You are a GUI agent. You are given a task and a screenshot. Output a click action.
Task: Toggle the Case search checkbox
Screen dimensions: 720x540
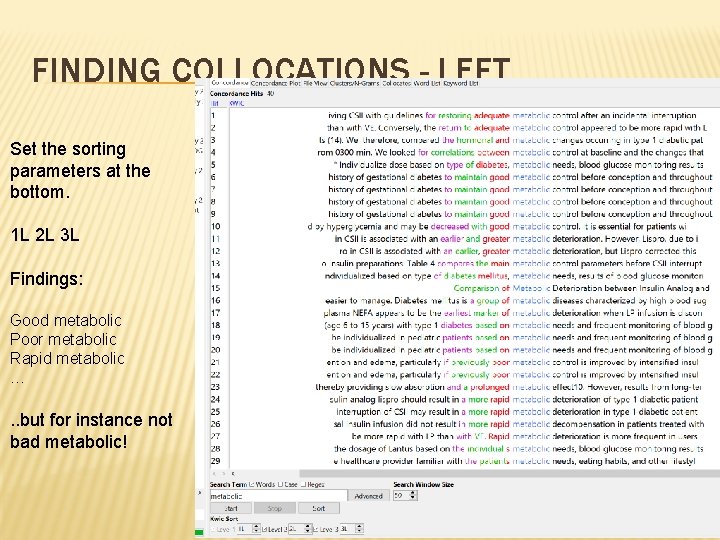pyautogui.click(x=280, y=484)
